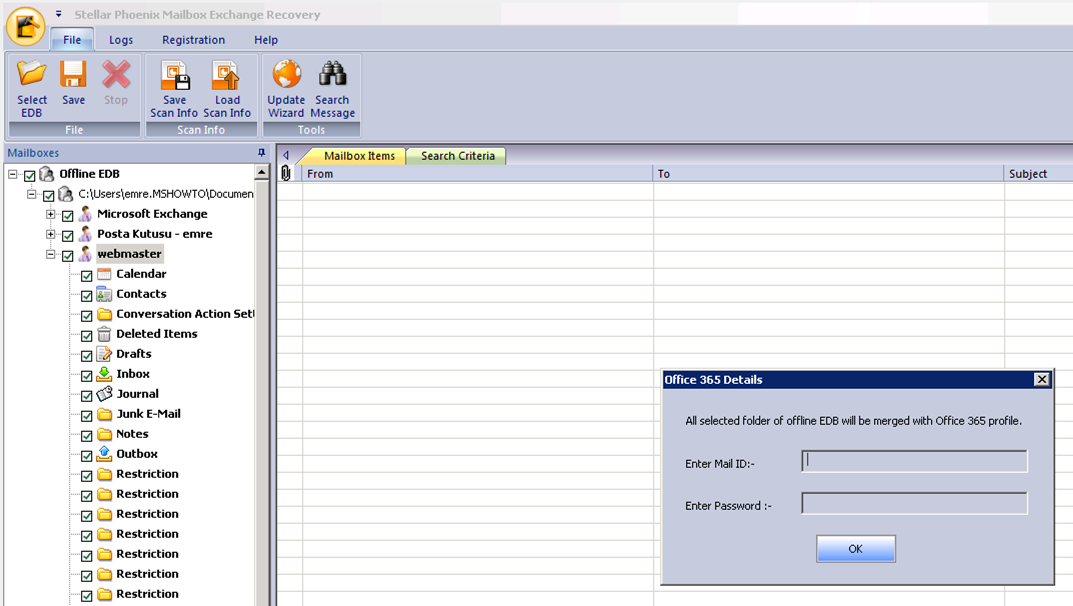Sort by the From column header
The image size is (1073, 606).
click(x=478, y=174)
